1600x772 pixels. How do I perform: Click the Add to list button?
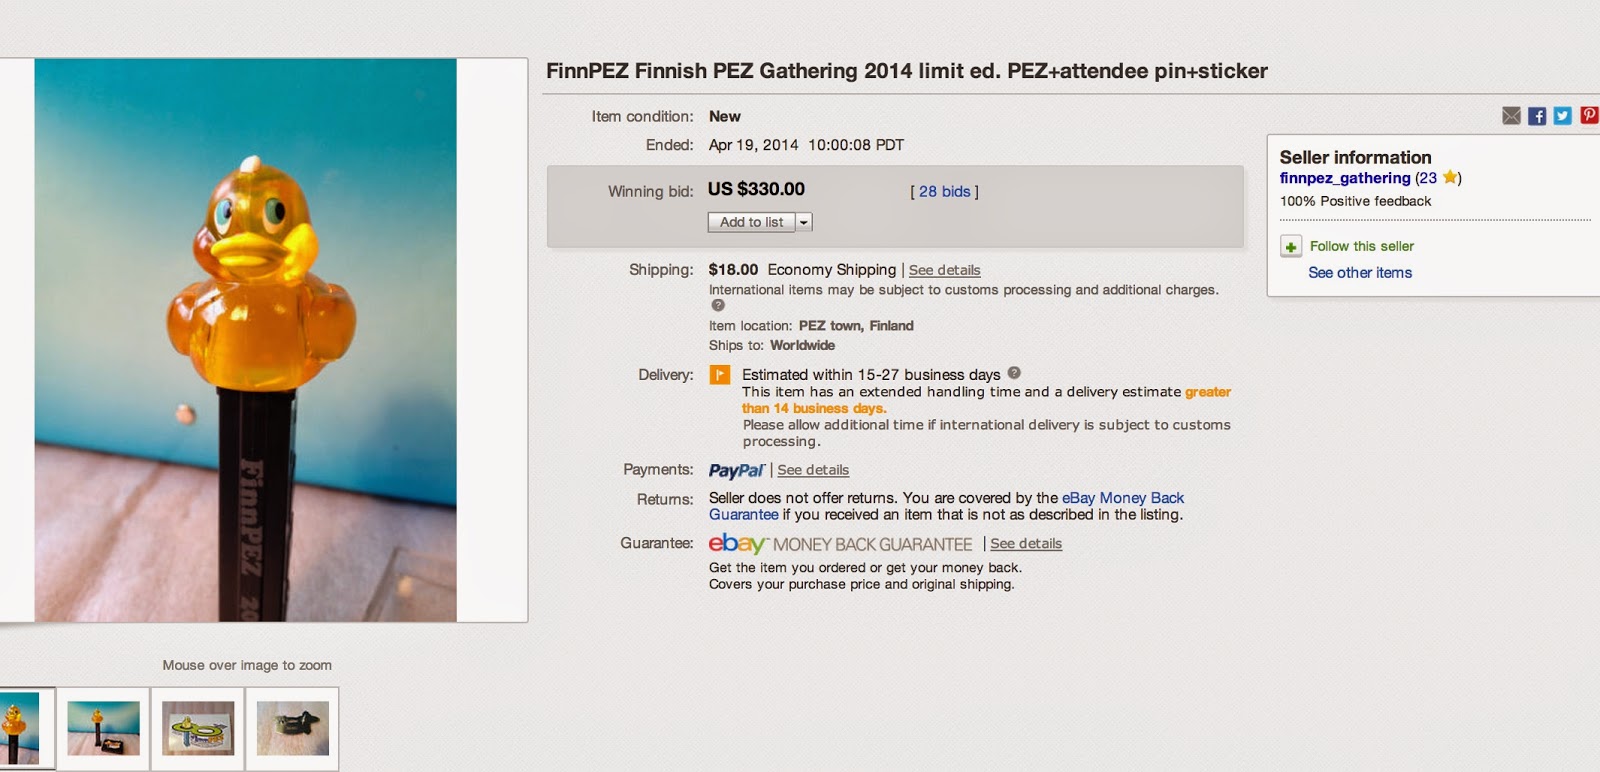click(x=751, y=222)
